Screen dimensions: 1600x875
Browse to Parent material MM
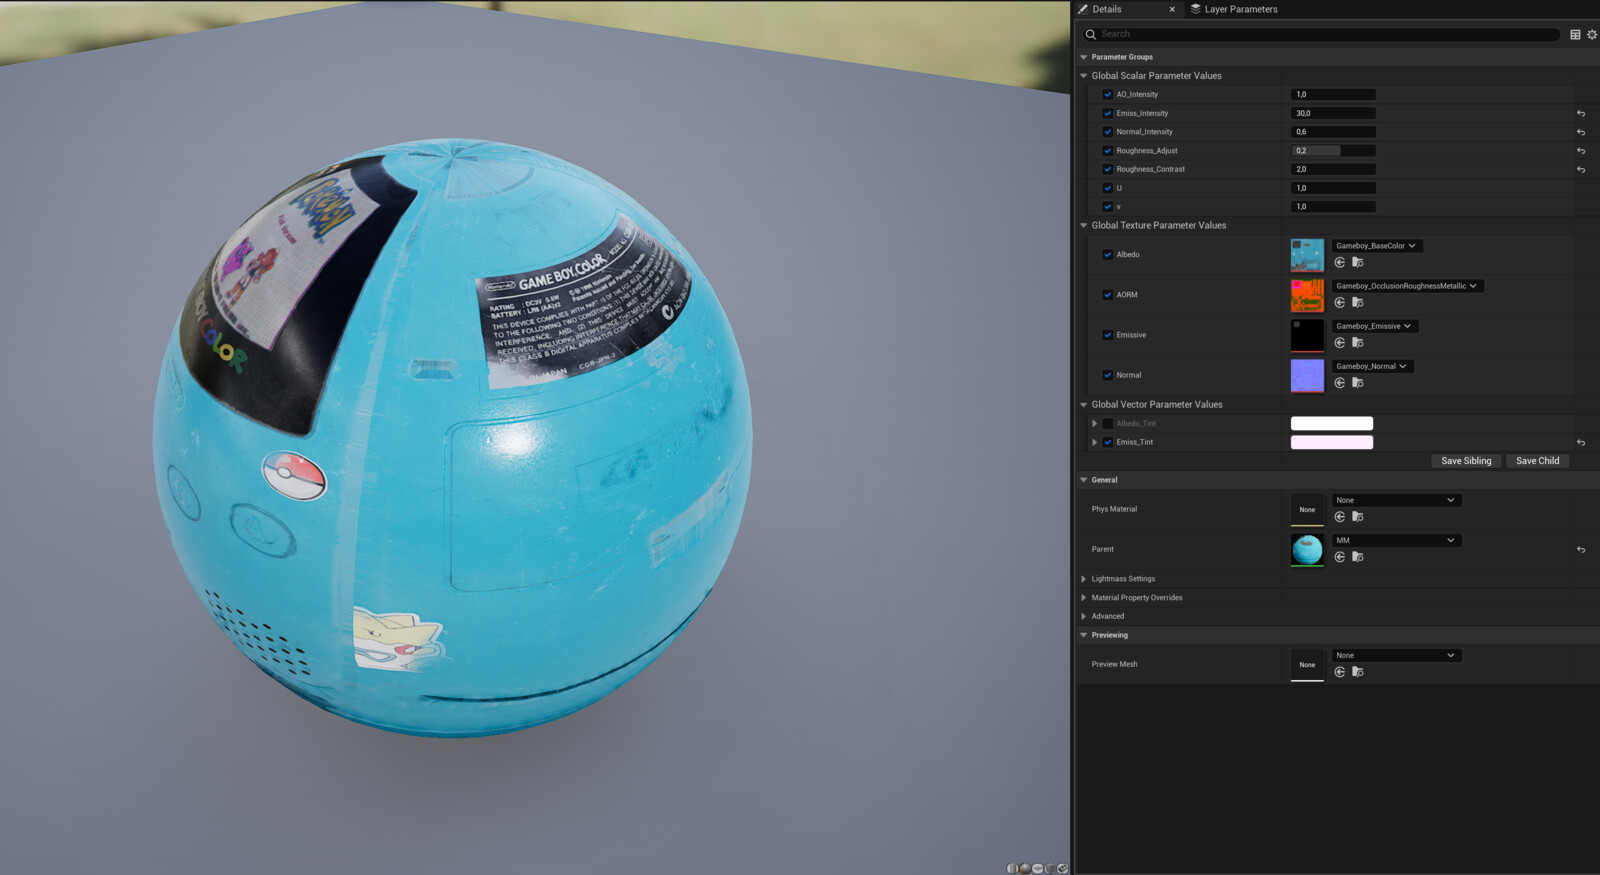pyautogui.click(x=1358, y=556)
